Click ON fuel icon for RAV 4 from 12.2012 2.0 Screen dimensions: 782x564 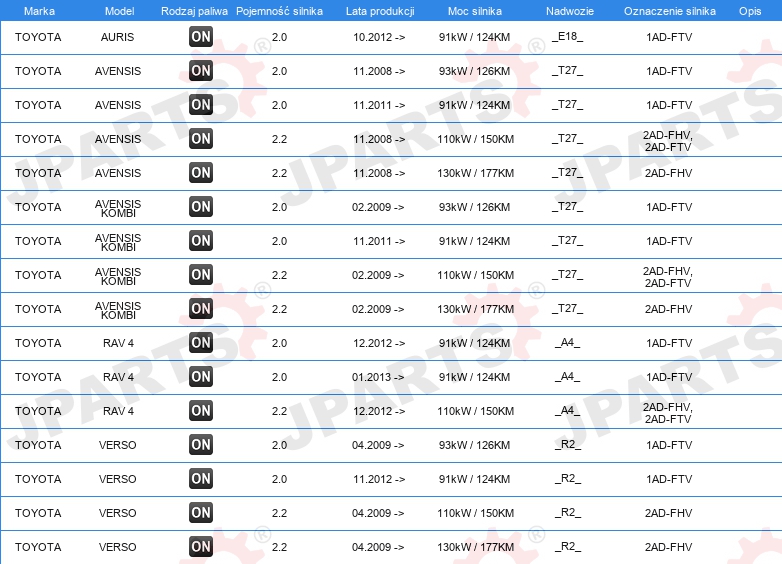[201, 342]
